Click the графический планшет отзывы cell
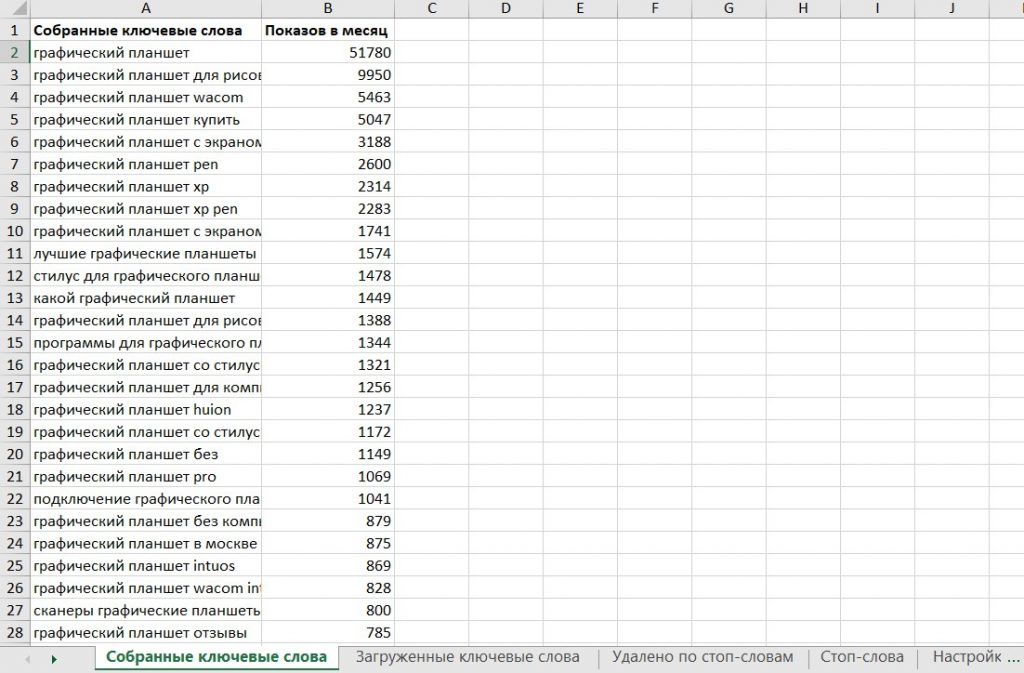Viewport: 1024px width, 673px height. click(x=146, y=632)
